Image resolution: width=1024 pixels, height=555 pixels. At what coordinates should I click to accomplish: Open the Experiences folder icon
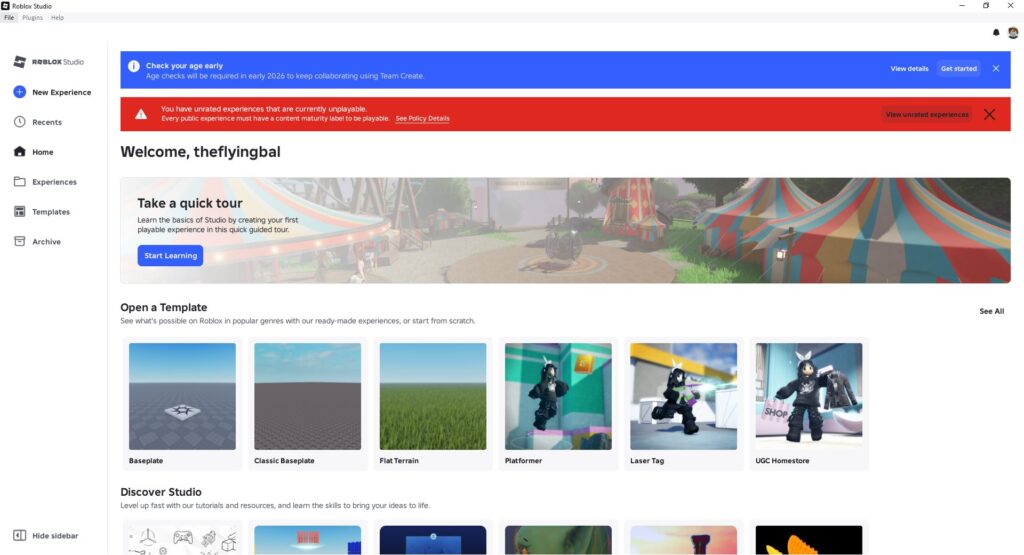tap(20, 182)
